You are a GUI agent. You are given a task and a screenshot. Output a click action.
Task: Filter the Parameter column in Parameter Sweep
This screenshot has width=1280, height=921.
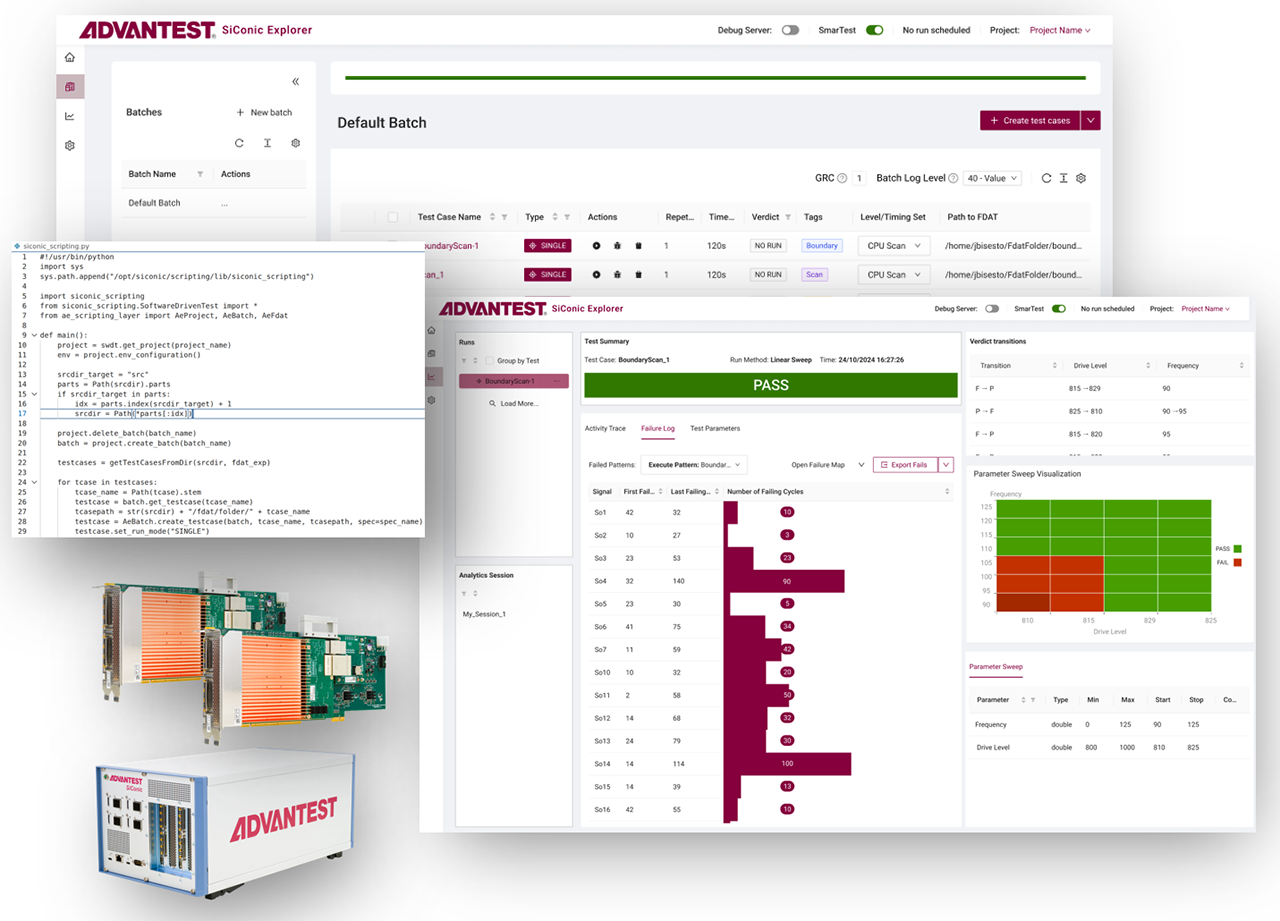1033,700
